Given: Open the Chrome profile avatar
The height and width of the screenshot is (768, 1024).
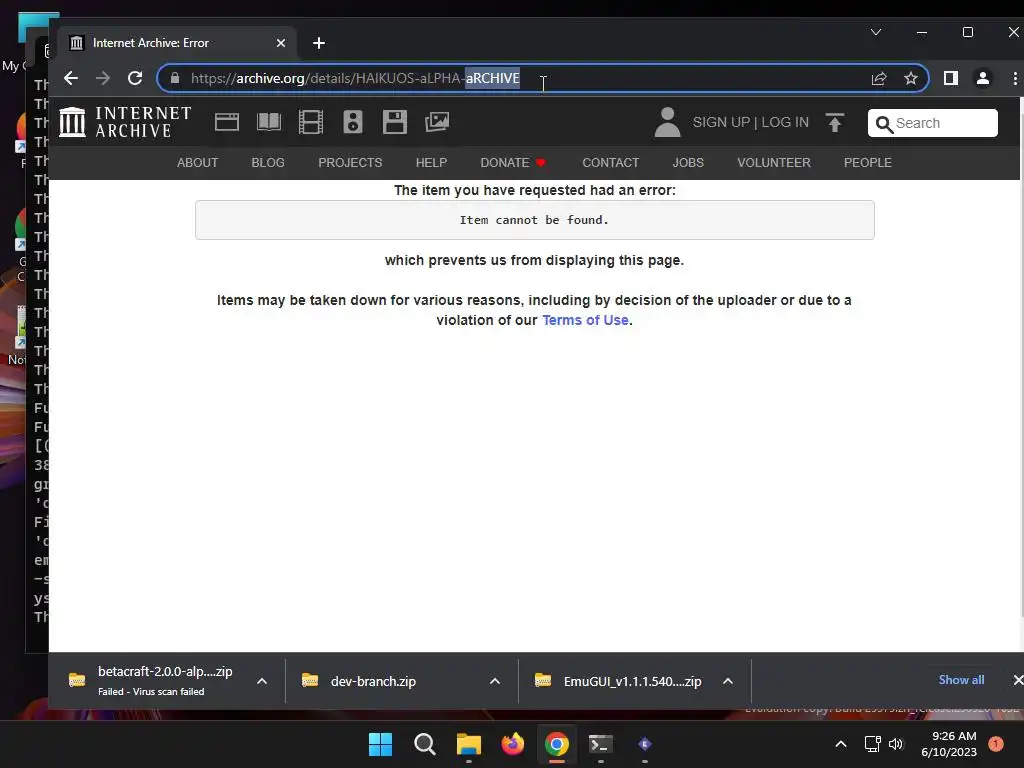Looking at the screenshot, I should tap(983, 78).
